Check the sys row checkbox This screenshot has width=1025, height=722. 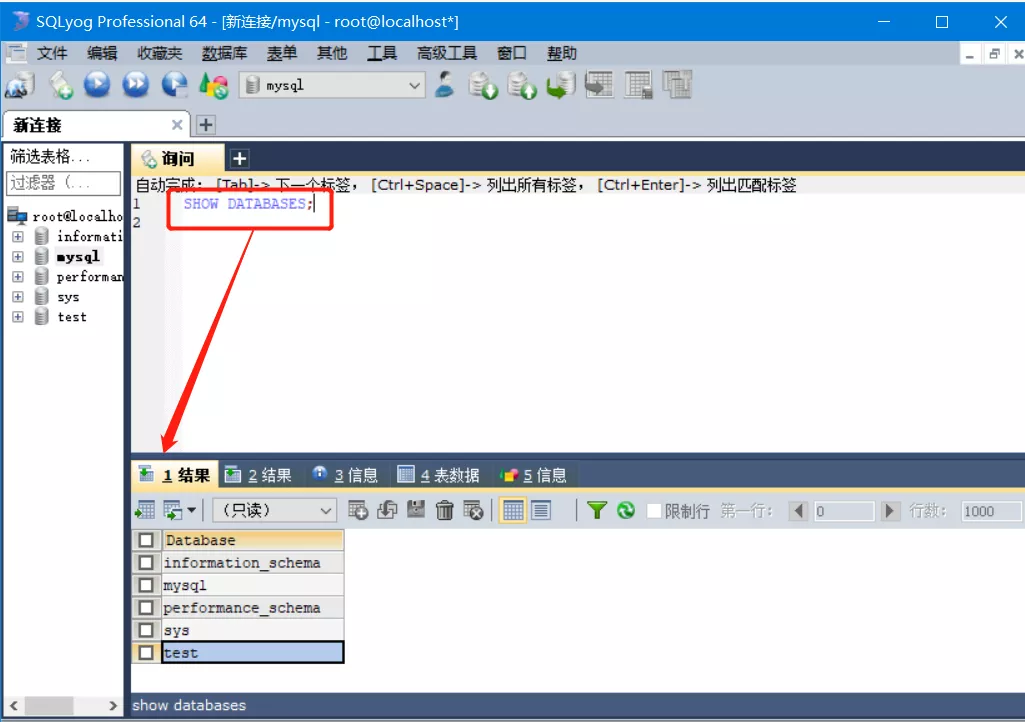tap(146, 630)
